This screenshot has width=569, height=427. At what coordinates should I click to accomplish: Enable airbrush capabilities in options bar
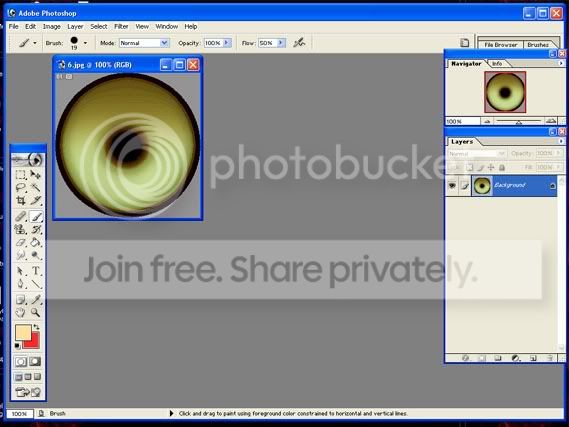click(299, 43)
